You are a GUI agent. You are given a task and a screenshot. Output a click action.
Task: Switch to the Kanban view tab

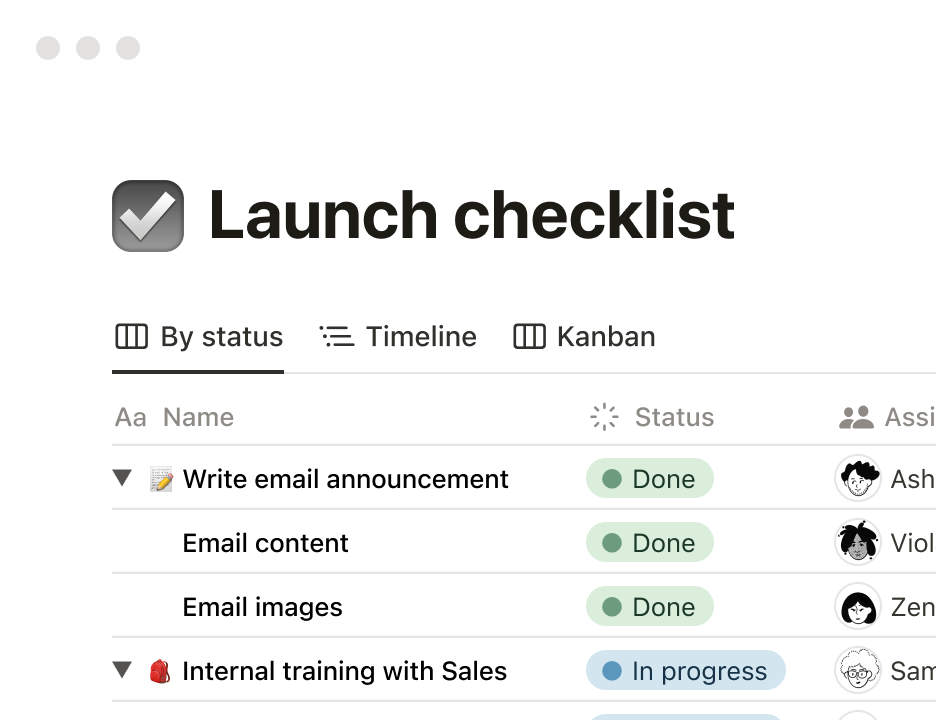[x=585, y=337]
